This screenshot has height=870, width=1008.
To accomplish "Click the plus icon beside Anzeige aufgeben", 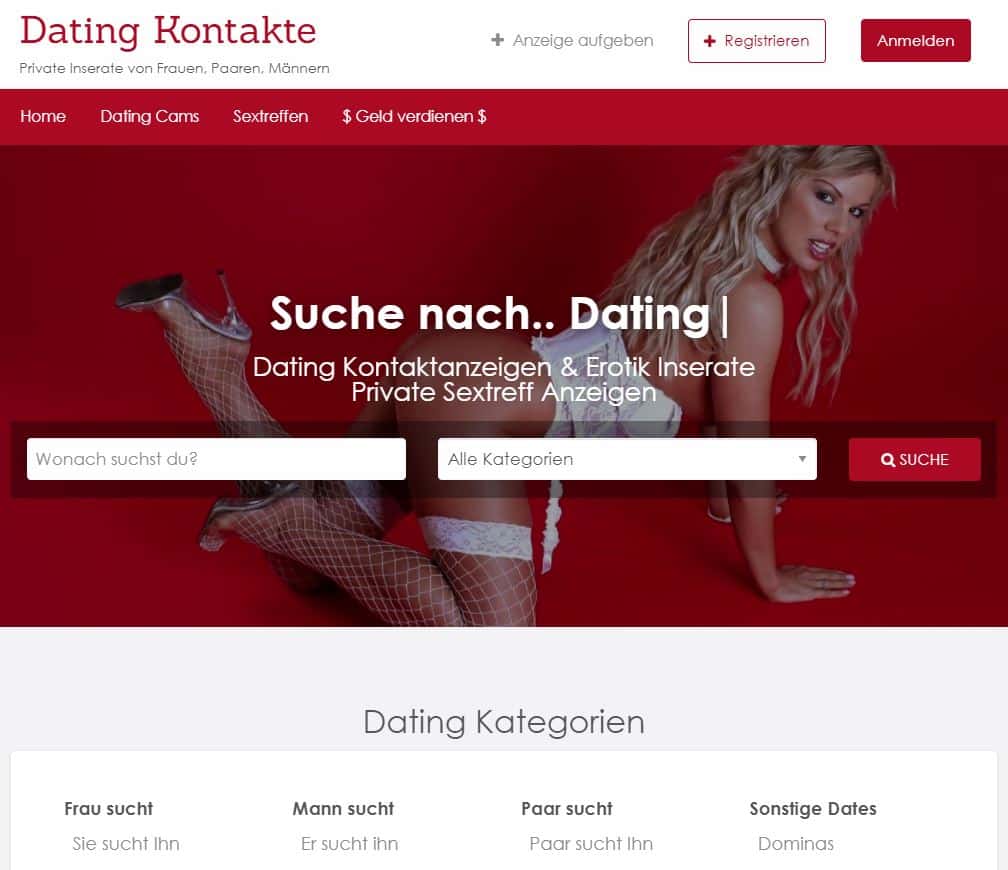I will (x=498, y=41).
